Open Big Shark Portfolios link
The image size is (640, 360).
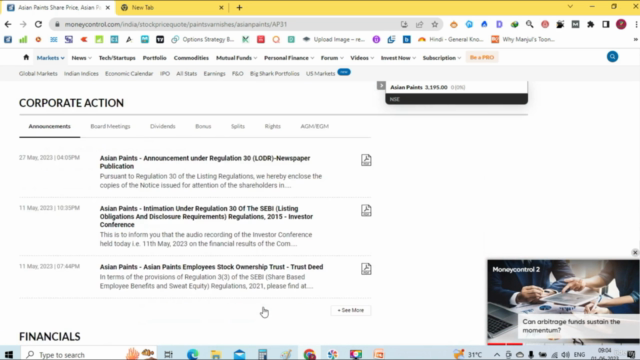[275, 74]
